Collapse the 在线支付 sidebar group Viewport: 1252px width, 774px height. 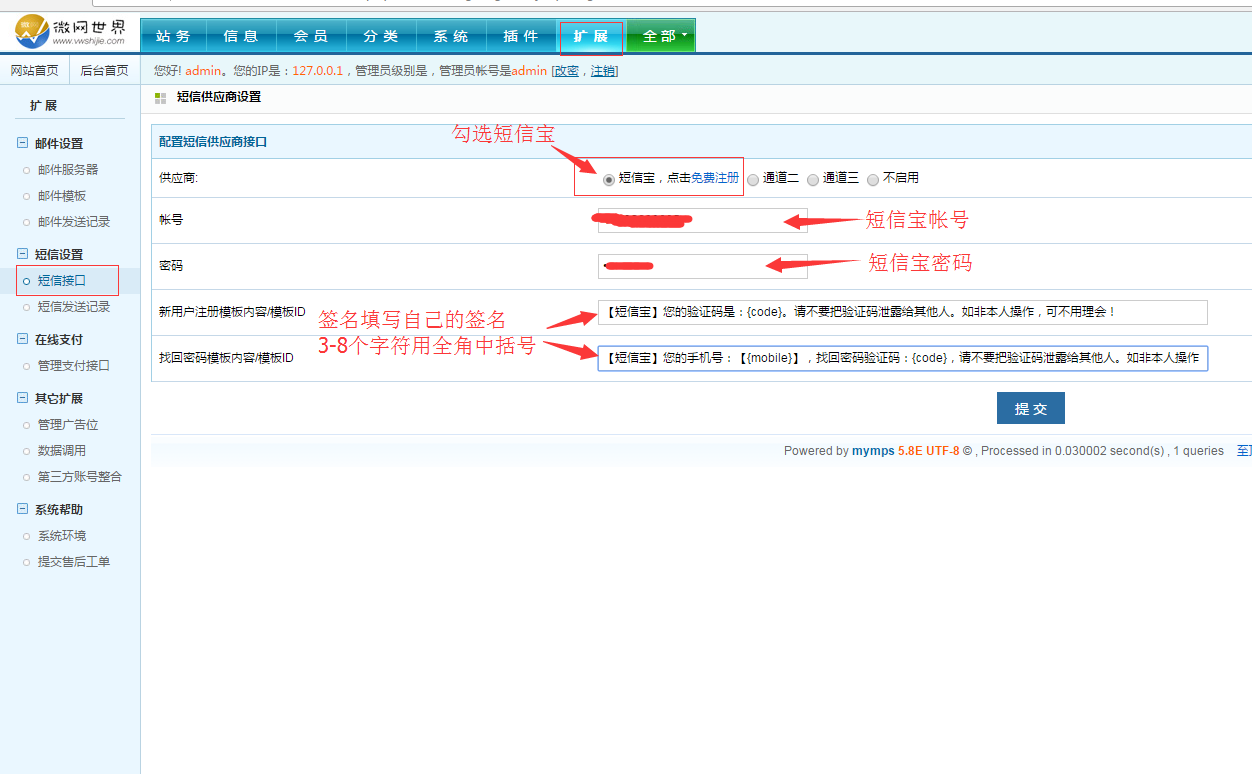(x=22, y=340)
